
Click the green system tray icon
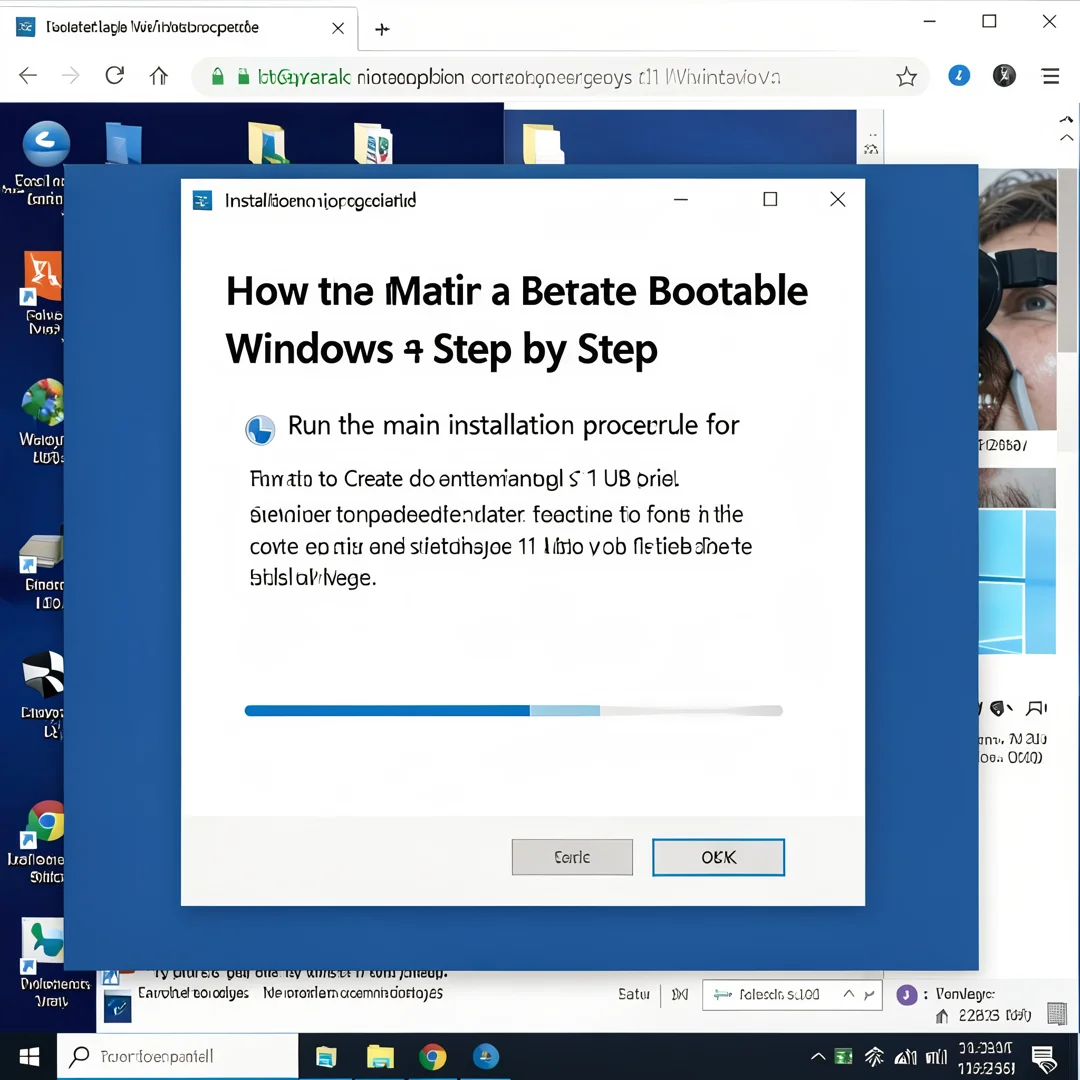click(843, 1056)
